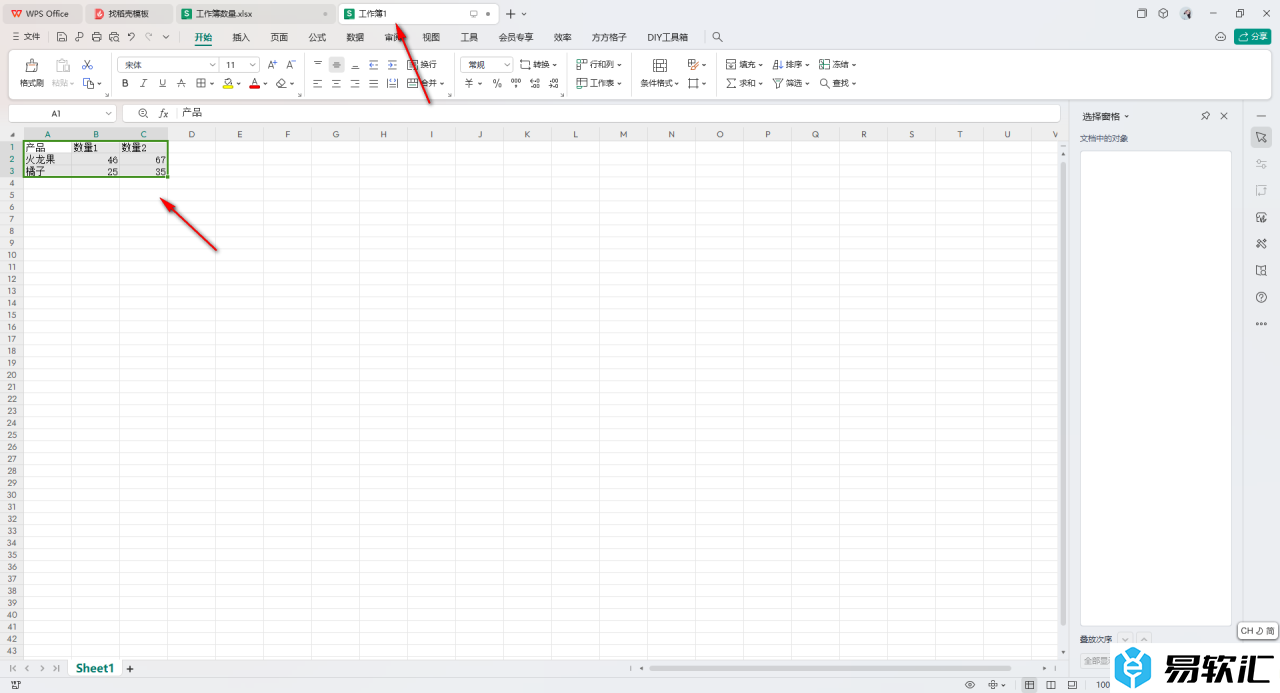Toggle eye protection mode in status bar
The image size is (1280, 693).
click(969, 685)
